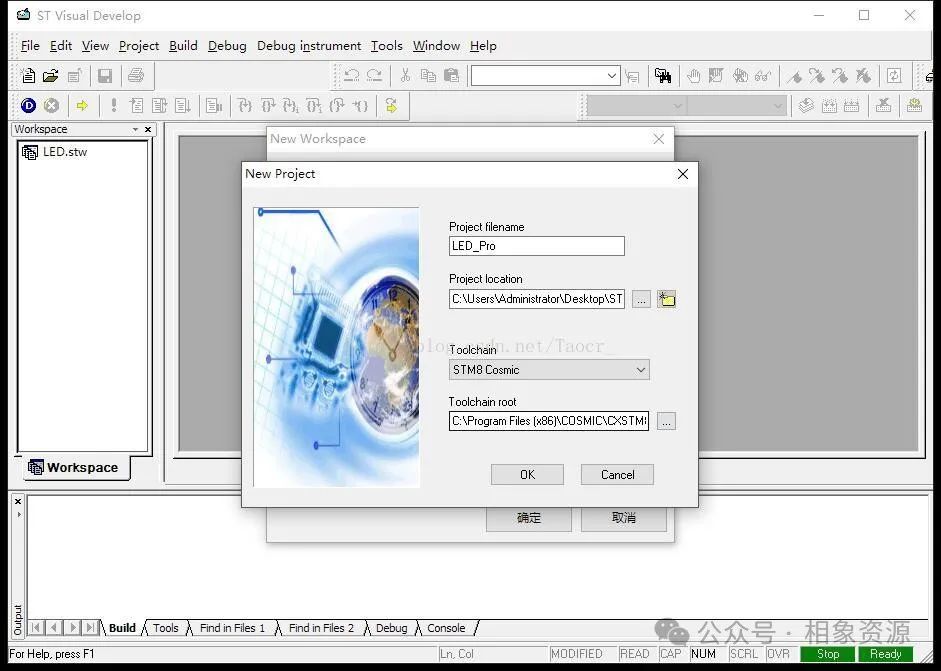The height and width of the screenshot is (671, 941).
Task: Click the New file toolbar icon
Action: click(x=28, y=76)
